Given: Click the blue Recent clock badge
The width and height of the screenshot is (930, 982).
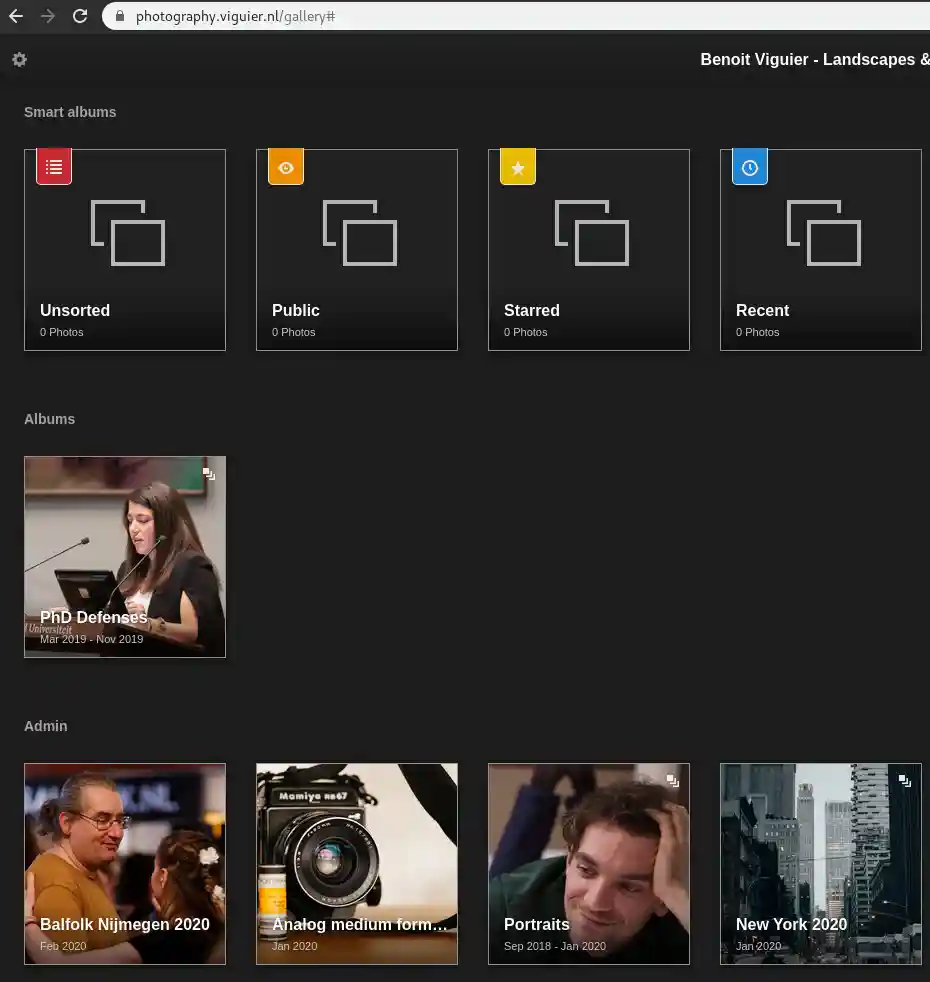Looking at the screenshot, I should click(x=750, y=167).
